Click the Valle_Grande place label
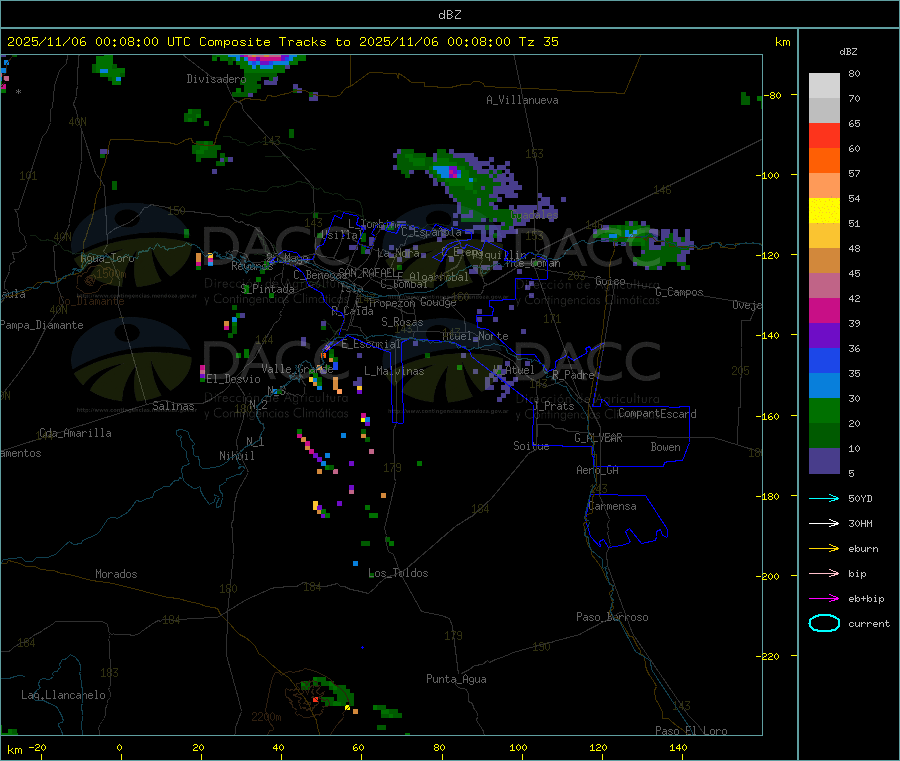 [297, 369]
